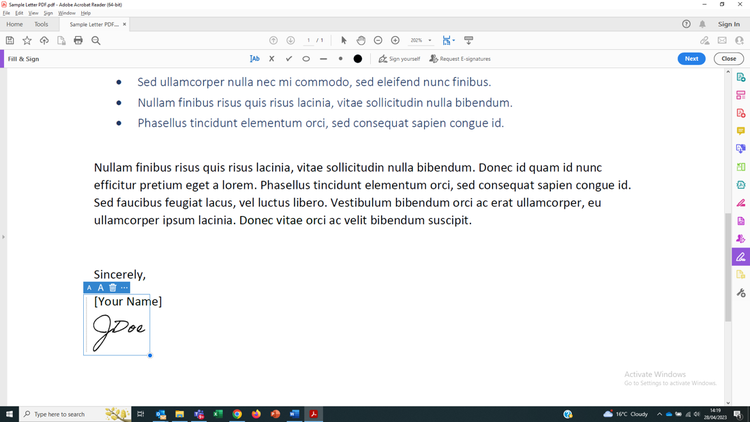Open the notifications bell
This screenshot has height=422, width=750.
[x=702, y=24]
